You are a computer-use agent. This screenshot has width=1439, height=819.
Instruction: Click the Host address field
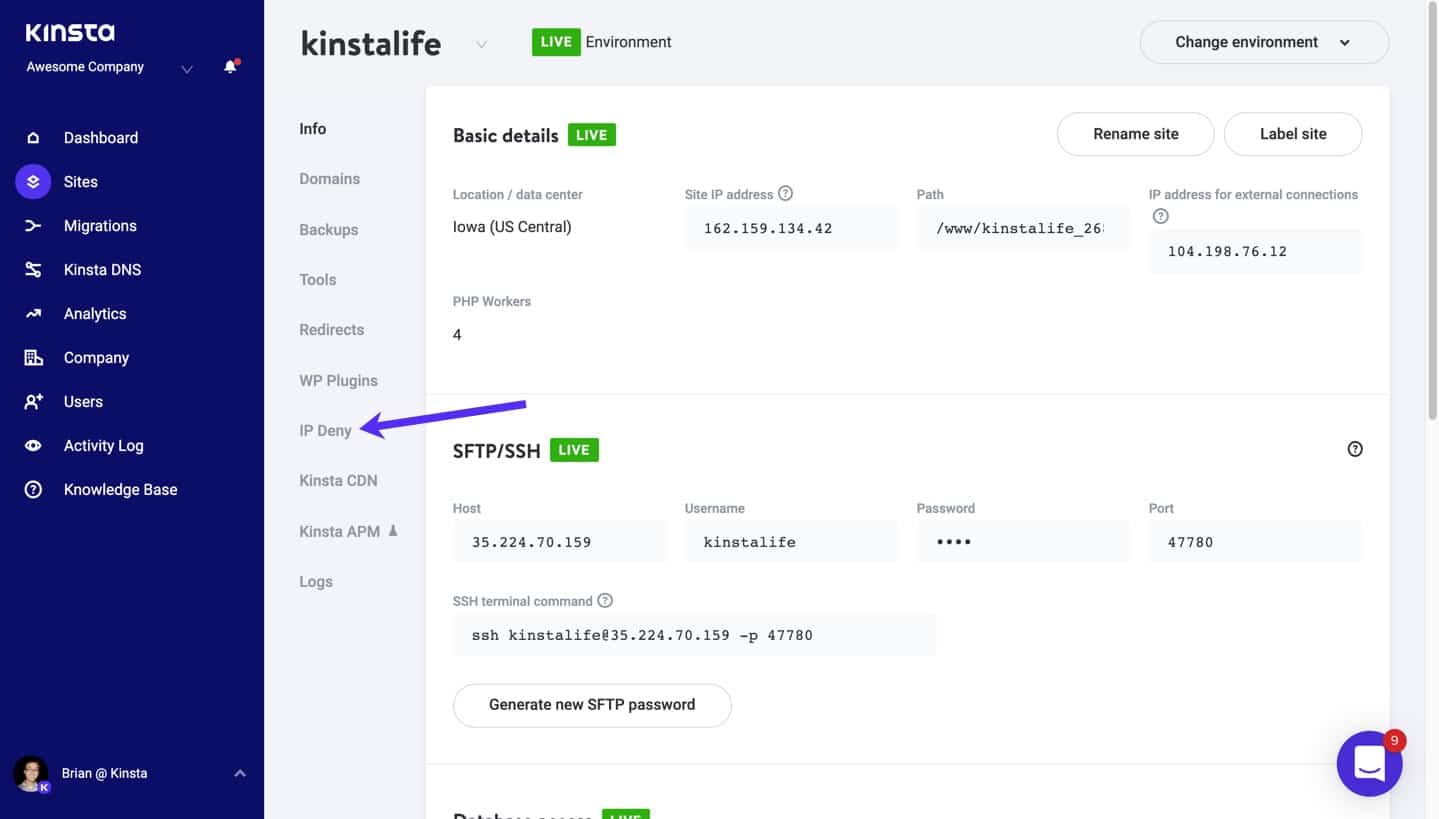coord(560,541)
